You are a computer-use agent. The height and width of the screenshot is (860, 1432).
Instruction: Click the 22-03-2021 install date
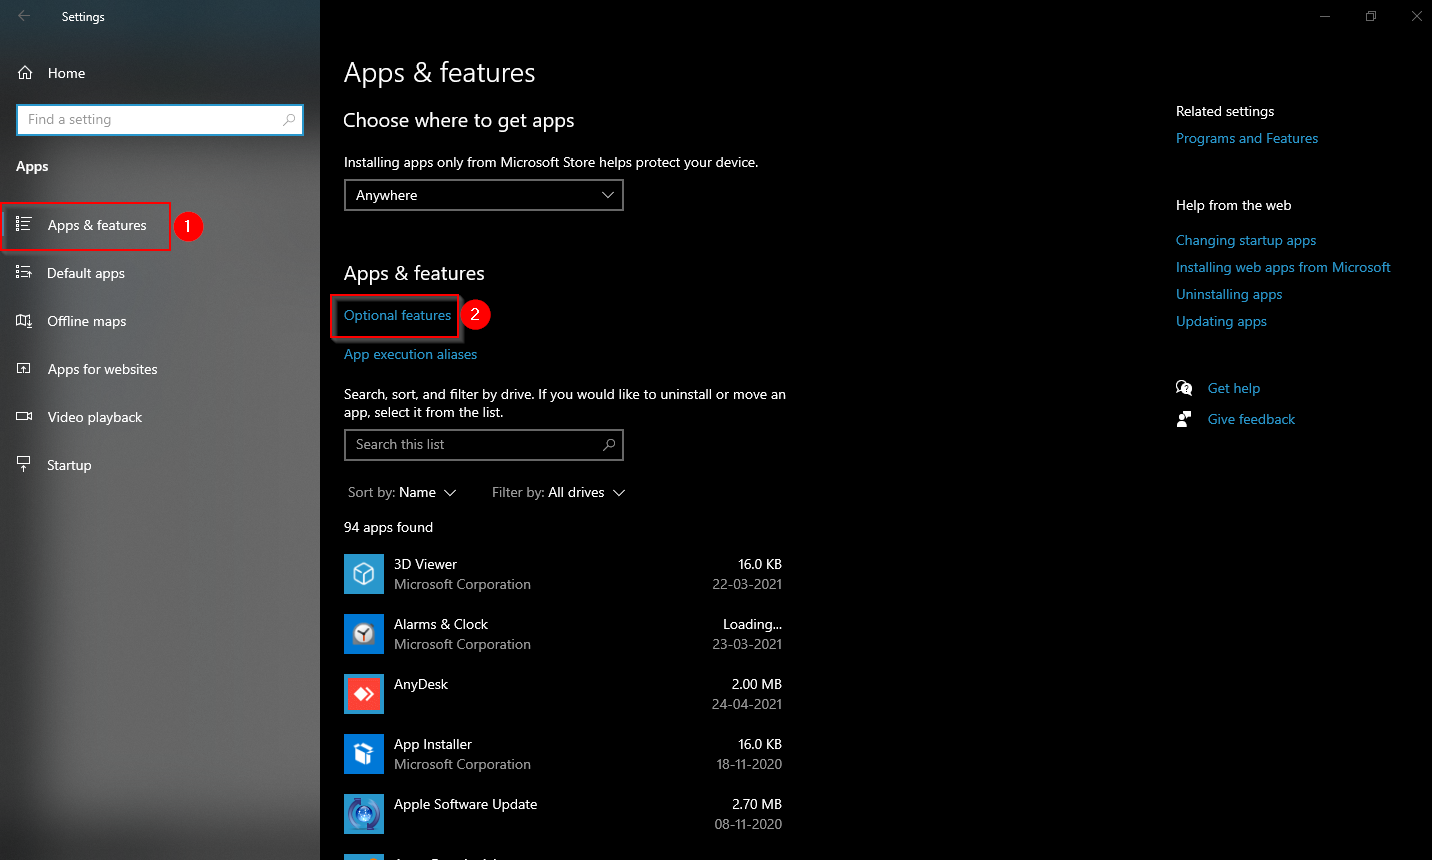[x=747, y=584]
